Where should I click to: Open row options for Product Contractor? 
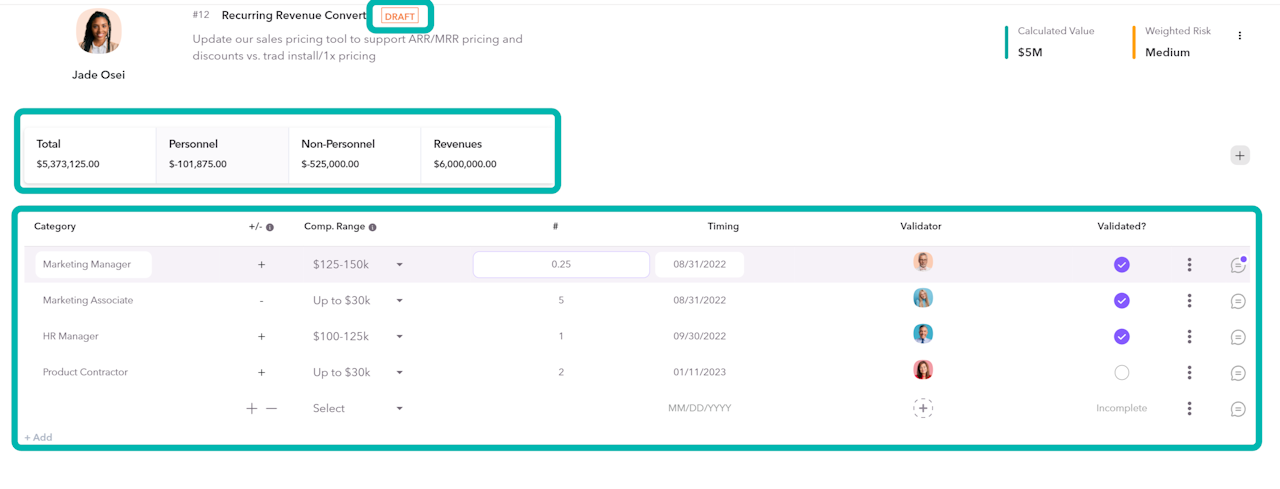point(1189,373)
